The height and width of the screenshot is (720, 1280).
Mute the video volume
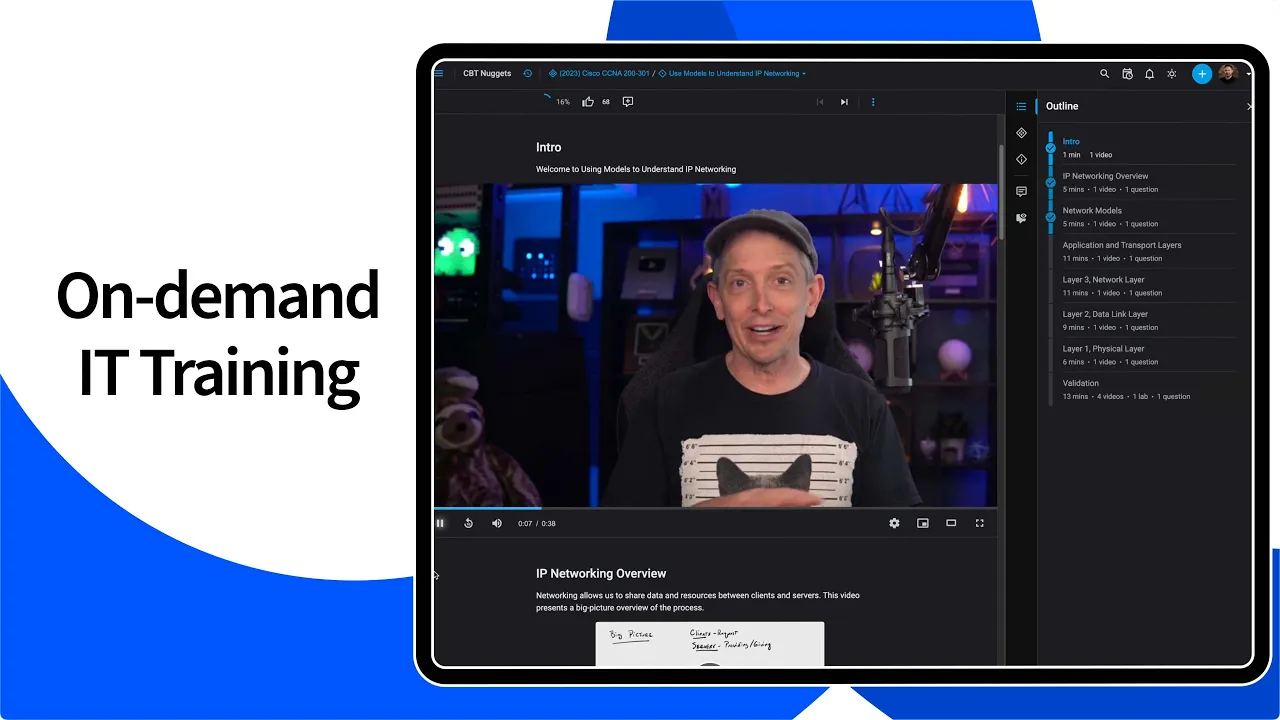coord(497,523)
